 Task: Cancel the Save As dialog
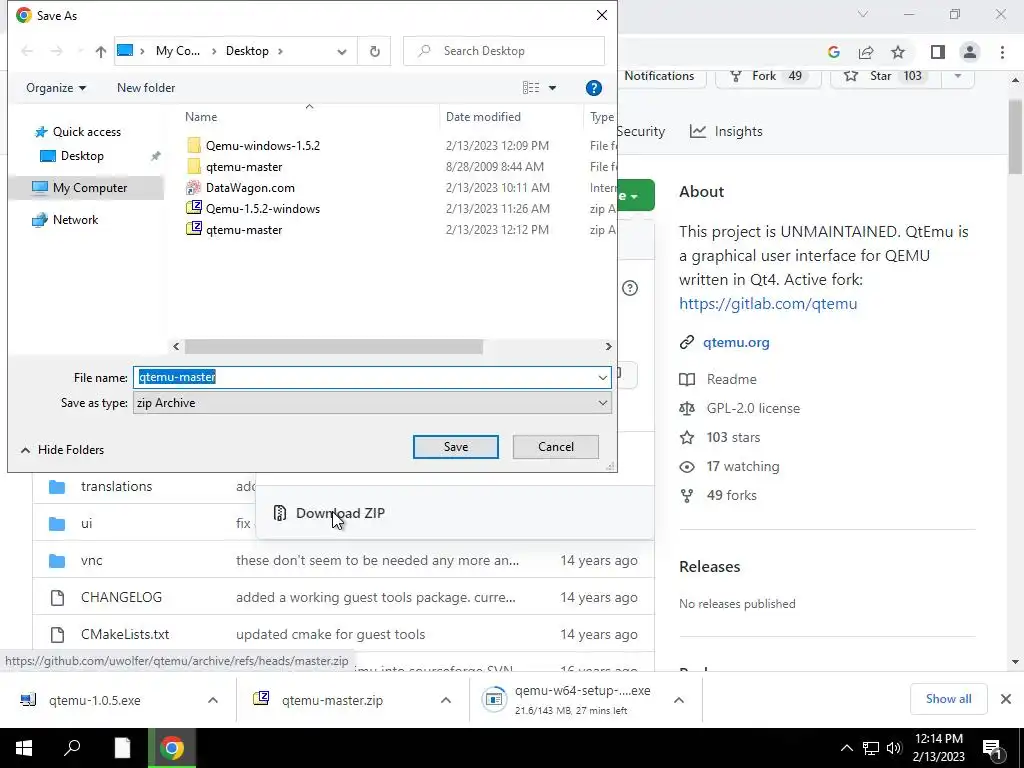pos(556,447)
